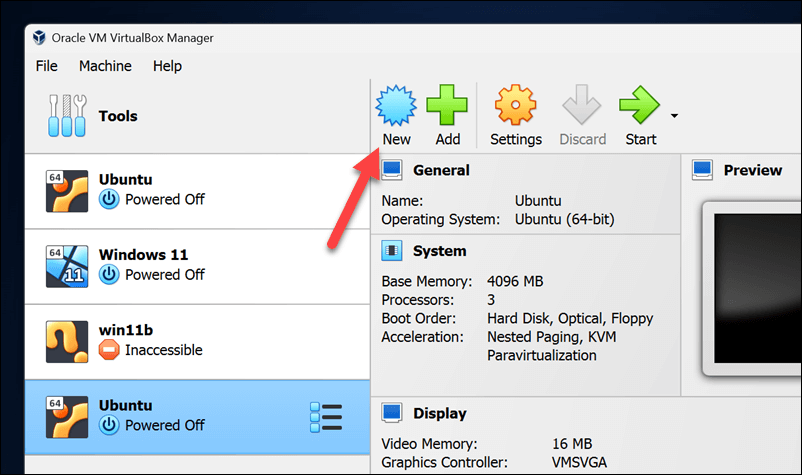This screenshot has height=475, width=802.
Task: Click the greyed-out Discard arrow icon
Action: 582,105
